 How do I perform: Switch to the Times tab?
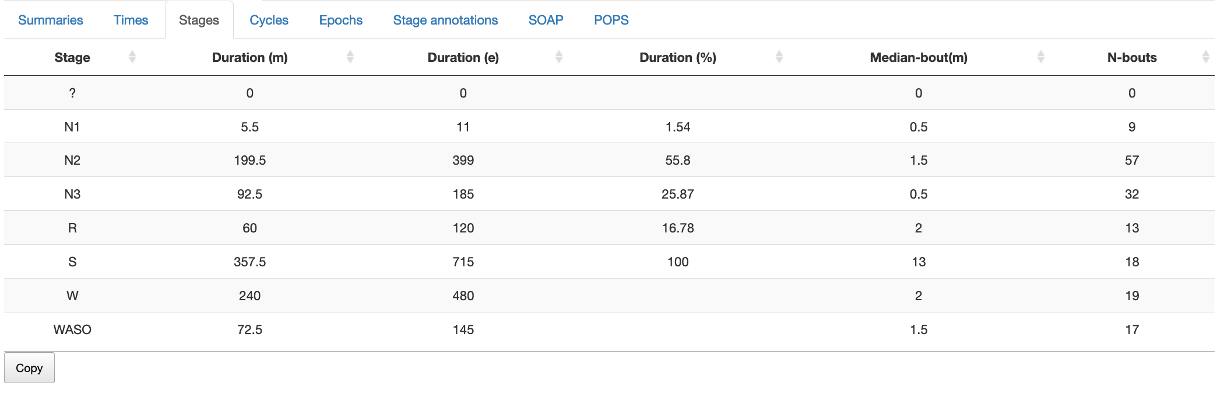click(131, 20)
